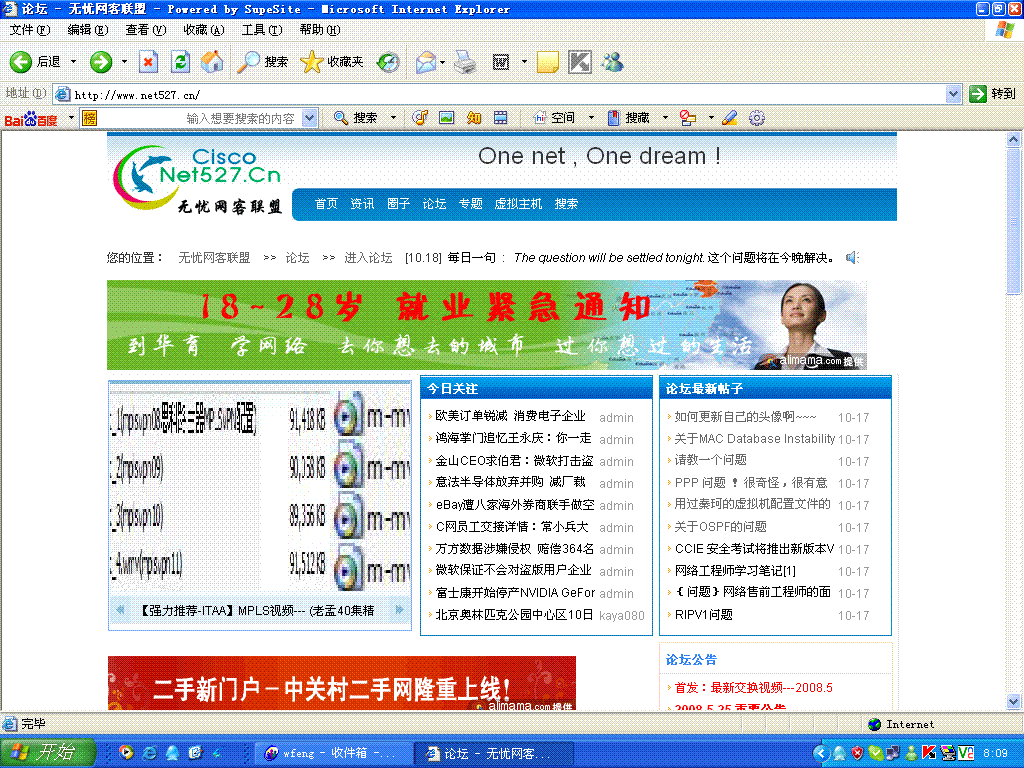Screen dimensions: 1024x768
Task: Open dropdown next to 空间 button
Action: click(591, 118)
